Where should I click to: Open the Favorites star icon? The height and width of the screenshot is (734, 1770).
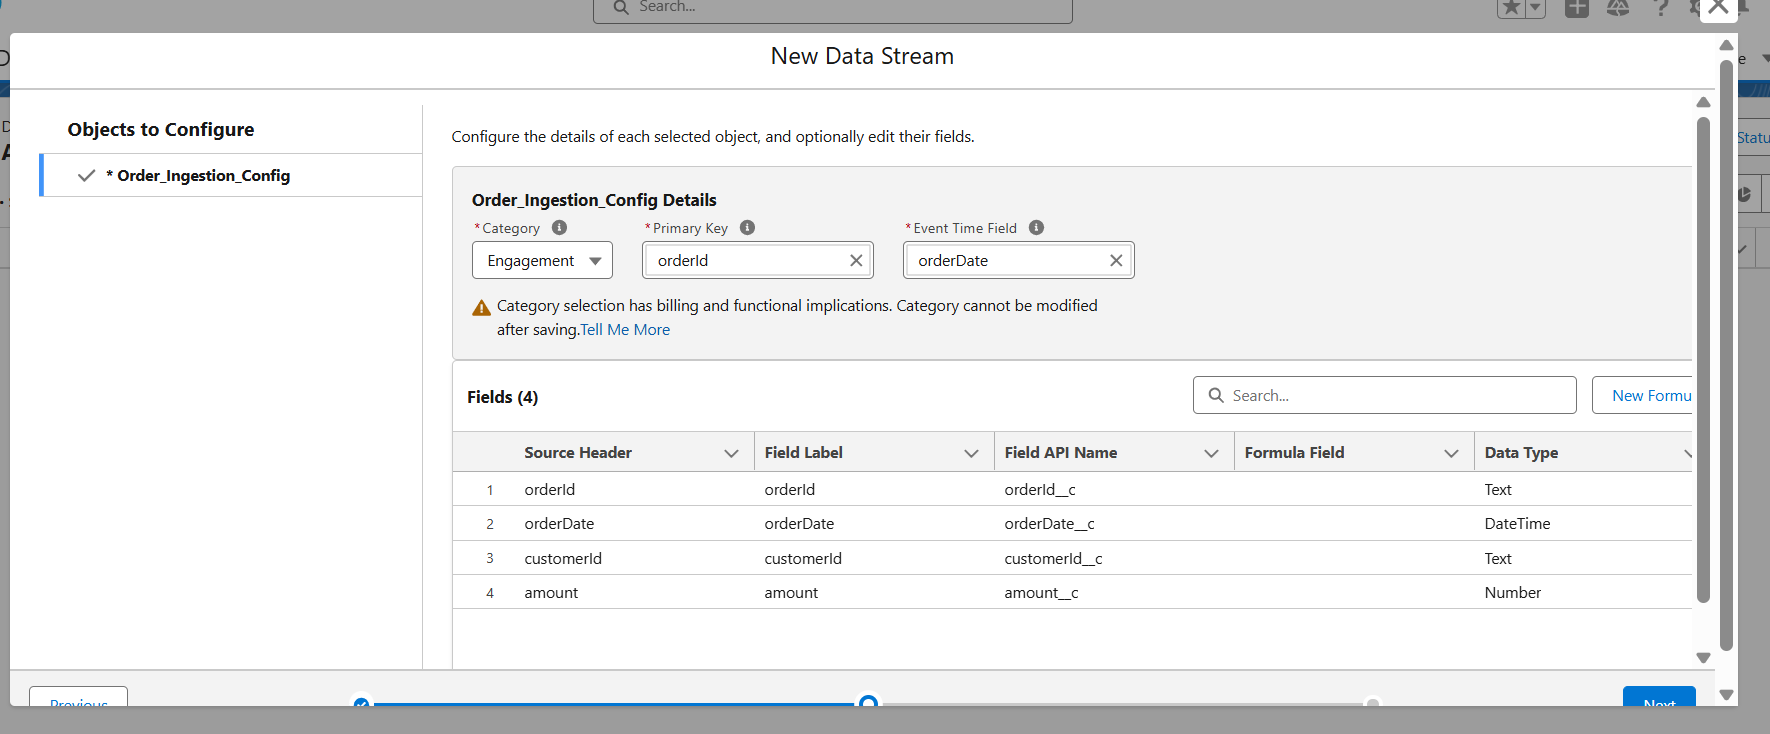pos(1511,8)
